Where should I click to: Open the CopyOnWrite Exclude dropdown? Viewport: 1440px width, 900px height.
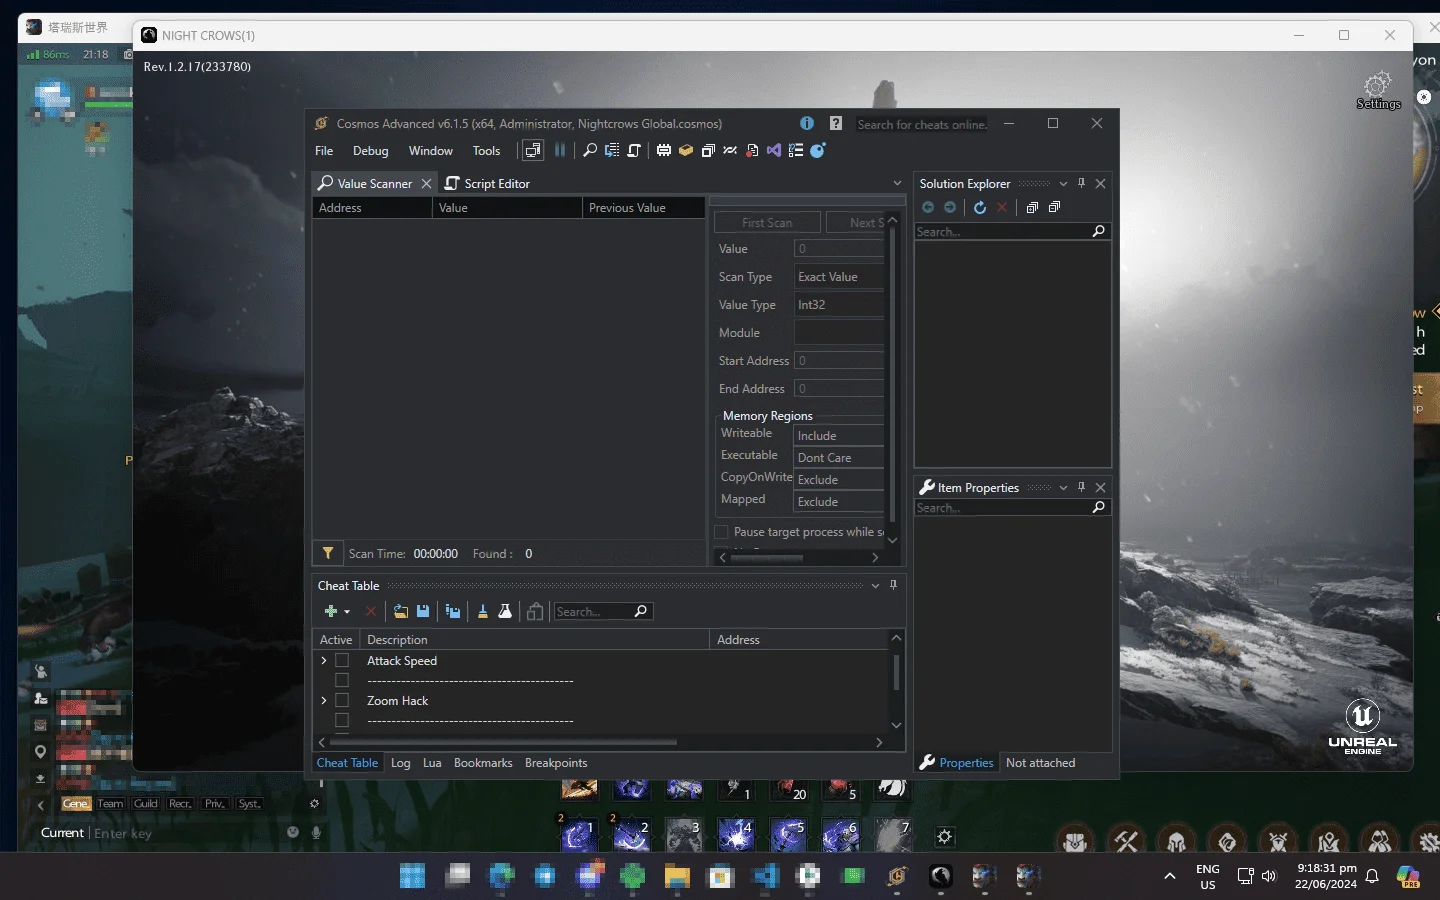click(x=839, y=480)
